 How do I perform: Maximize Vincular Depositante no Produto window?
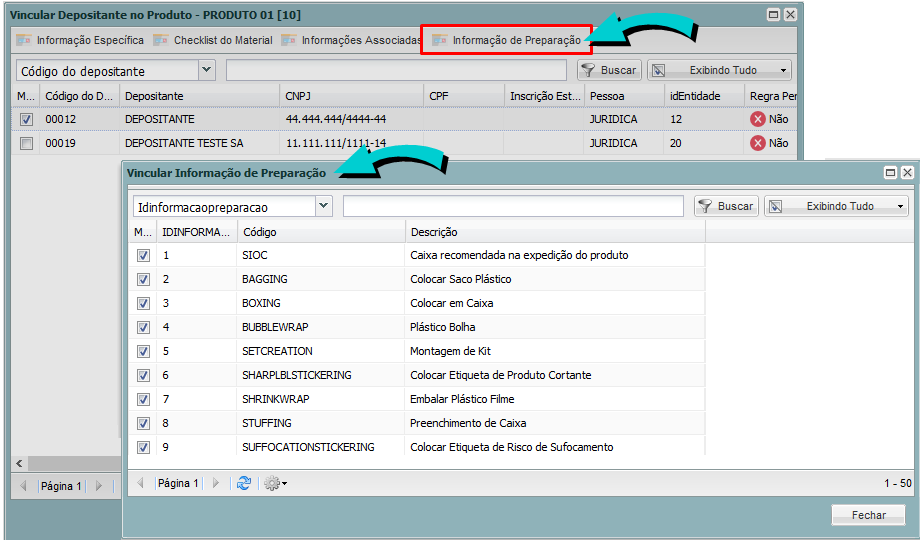click(x=773, y=15)
